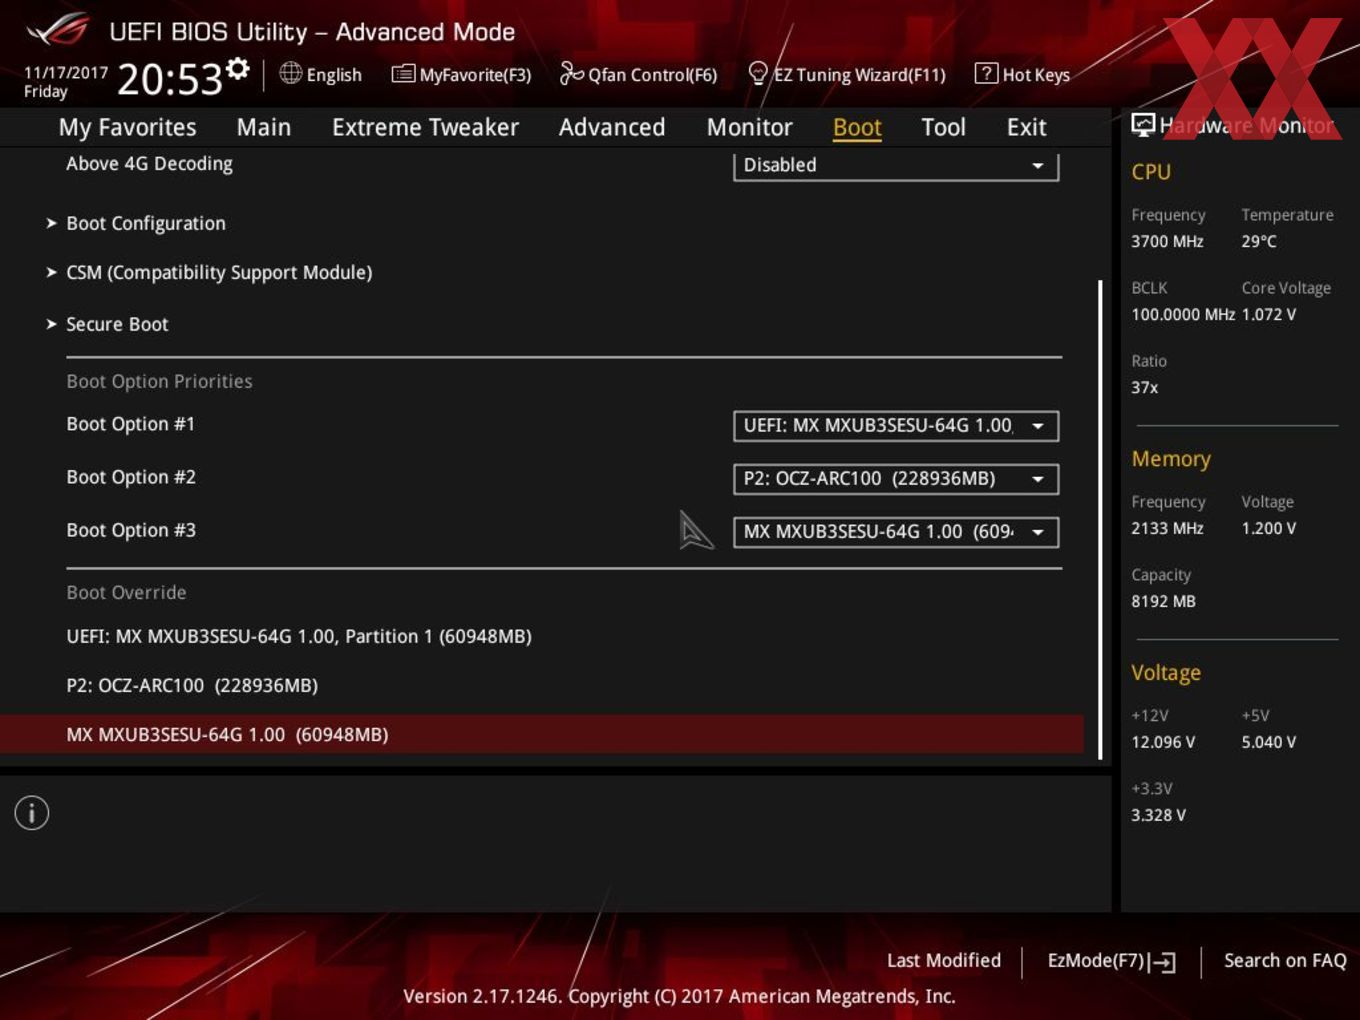Click the +3.3V 3.328 V value
This screenshot has height=1020, width=1360.
pos(1158,815)
